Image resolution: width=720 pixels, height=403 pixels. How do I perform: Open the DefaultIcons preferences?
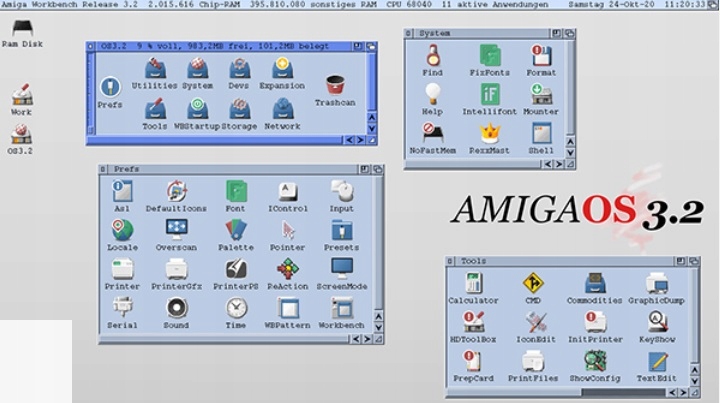pyautogui.click(x=176, y=191)
